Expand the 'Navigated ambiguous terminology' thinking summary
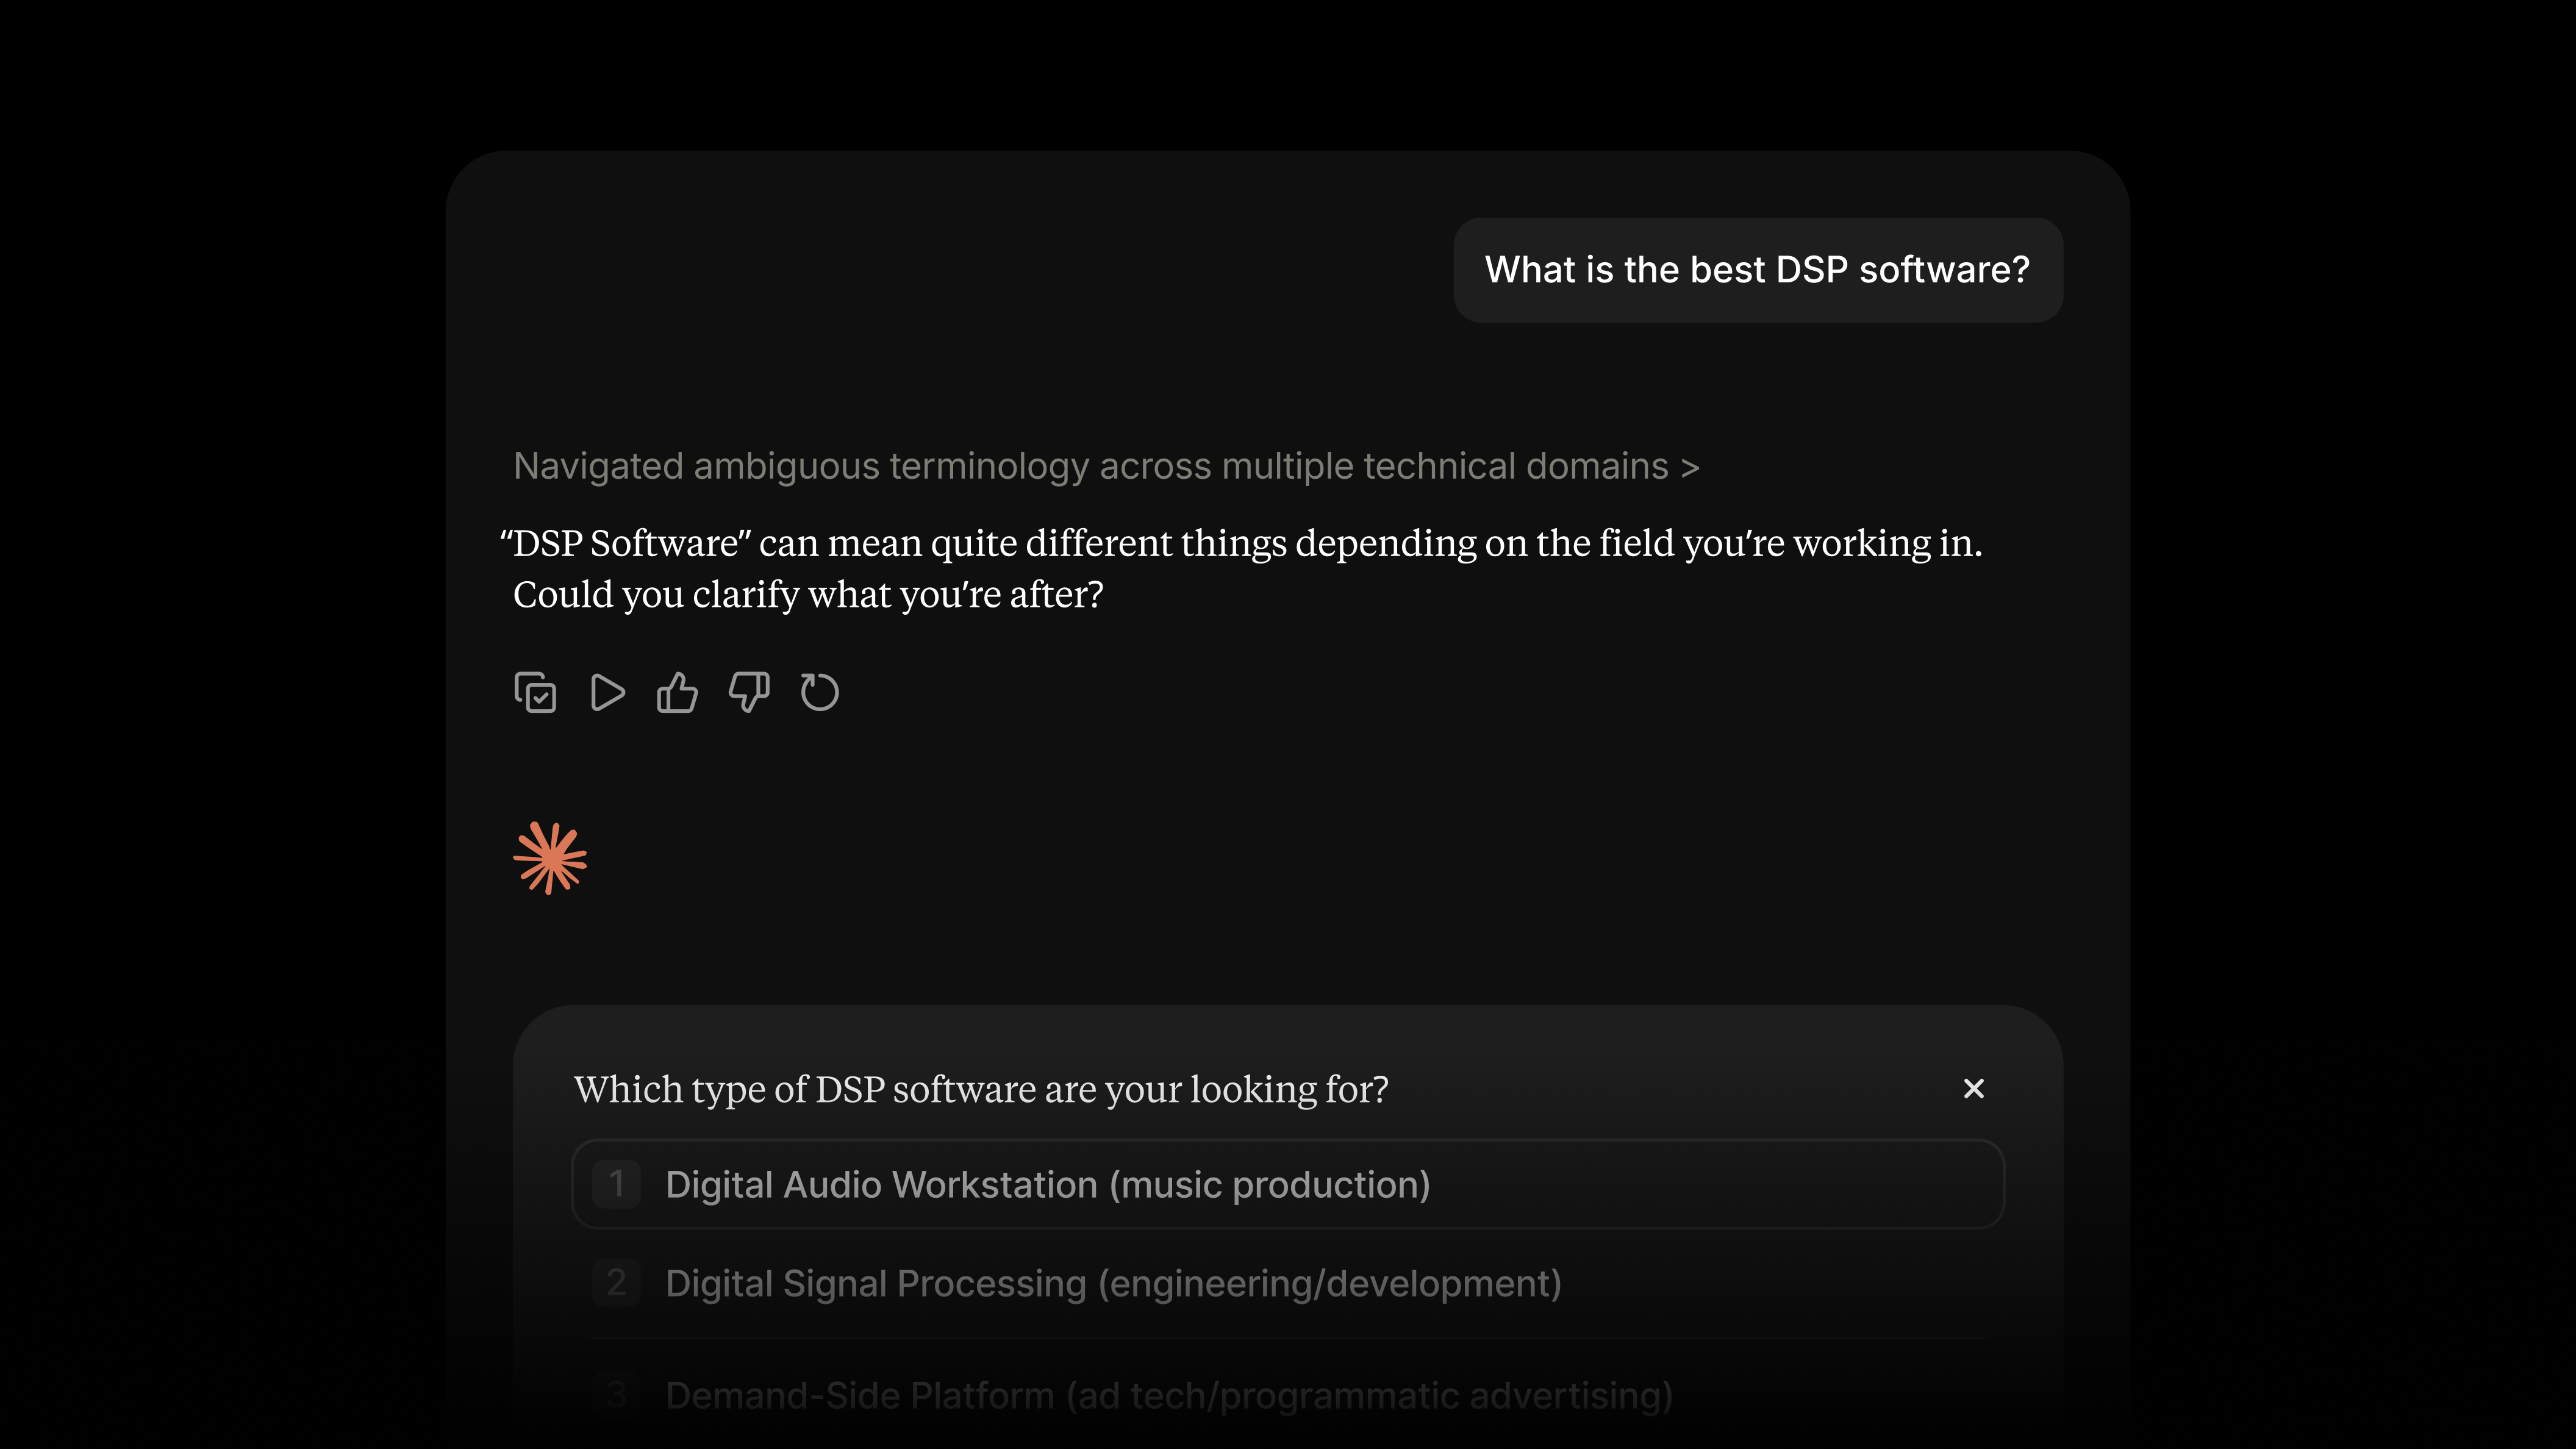The width and height of the screenshot is (2576, 1449). (1106, 466)
